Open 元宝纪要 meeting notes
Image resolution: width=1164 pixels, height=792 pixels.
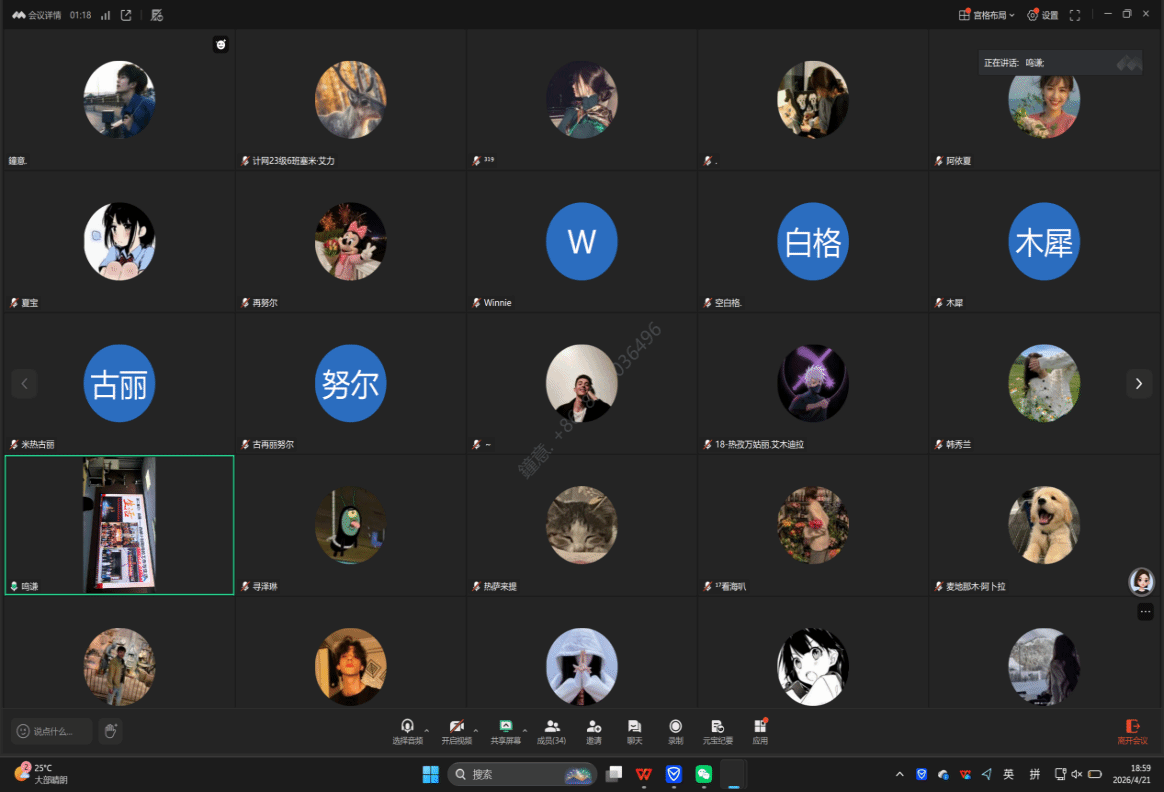[717, 731]
